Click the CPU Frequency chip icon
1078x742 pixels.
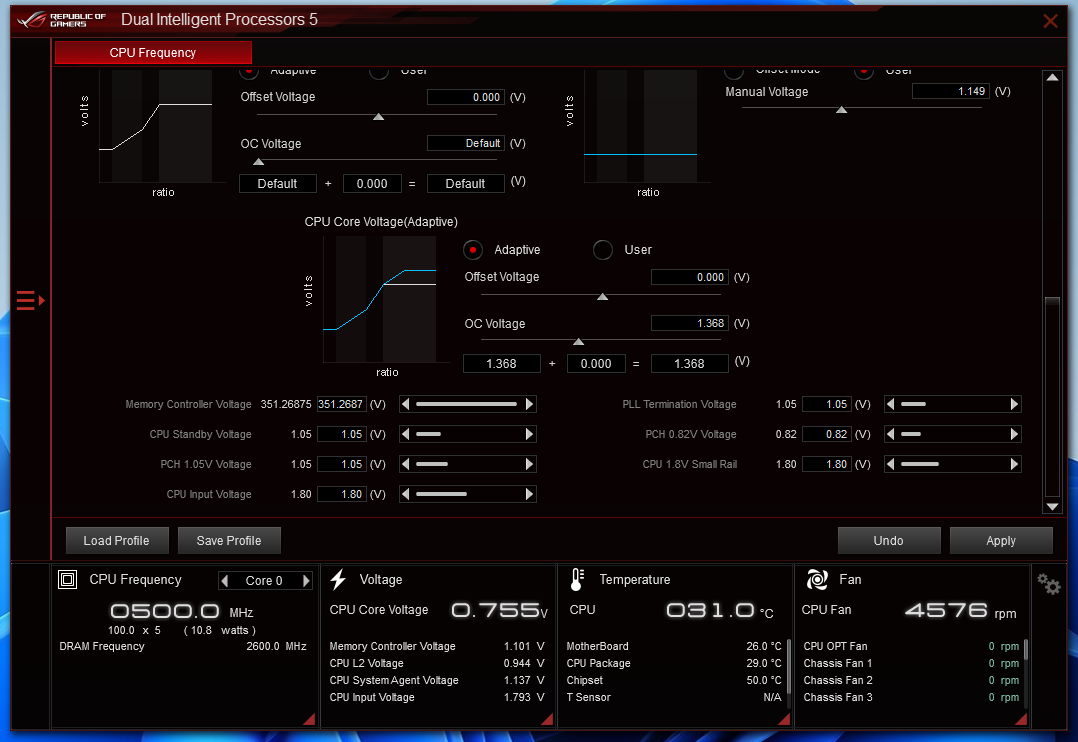[x=67, y=580]
